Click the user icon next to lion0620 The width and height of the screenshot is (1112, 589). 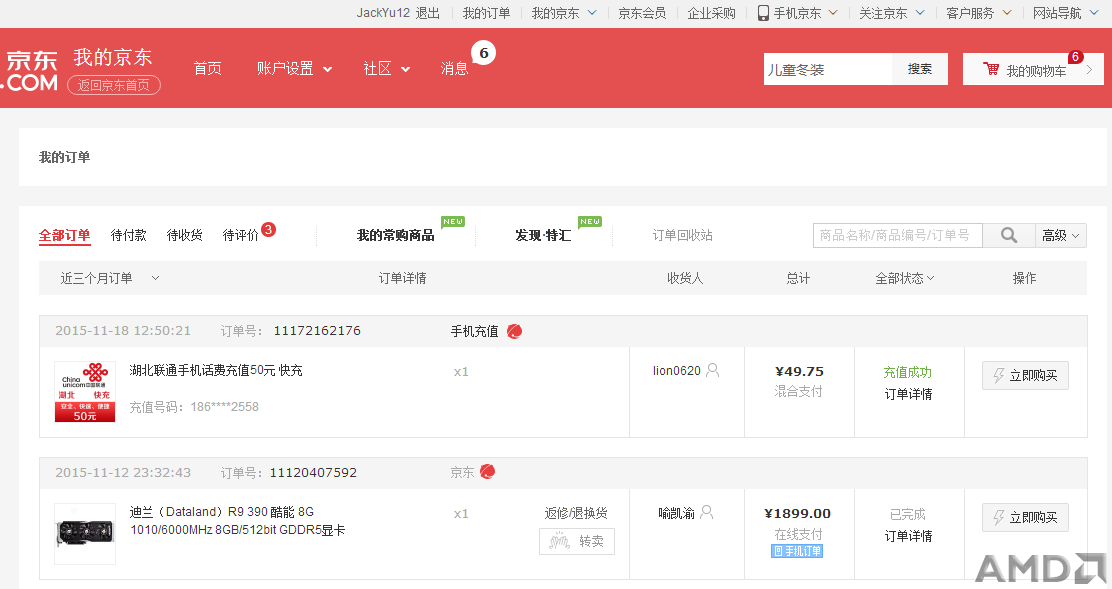pos(713,370)
